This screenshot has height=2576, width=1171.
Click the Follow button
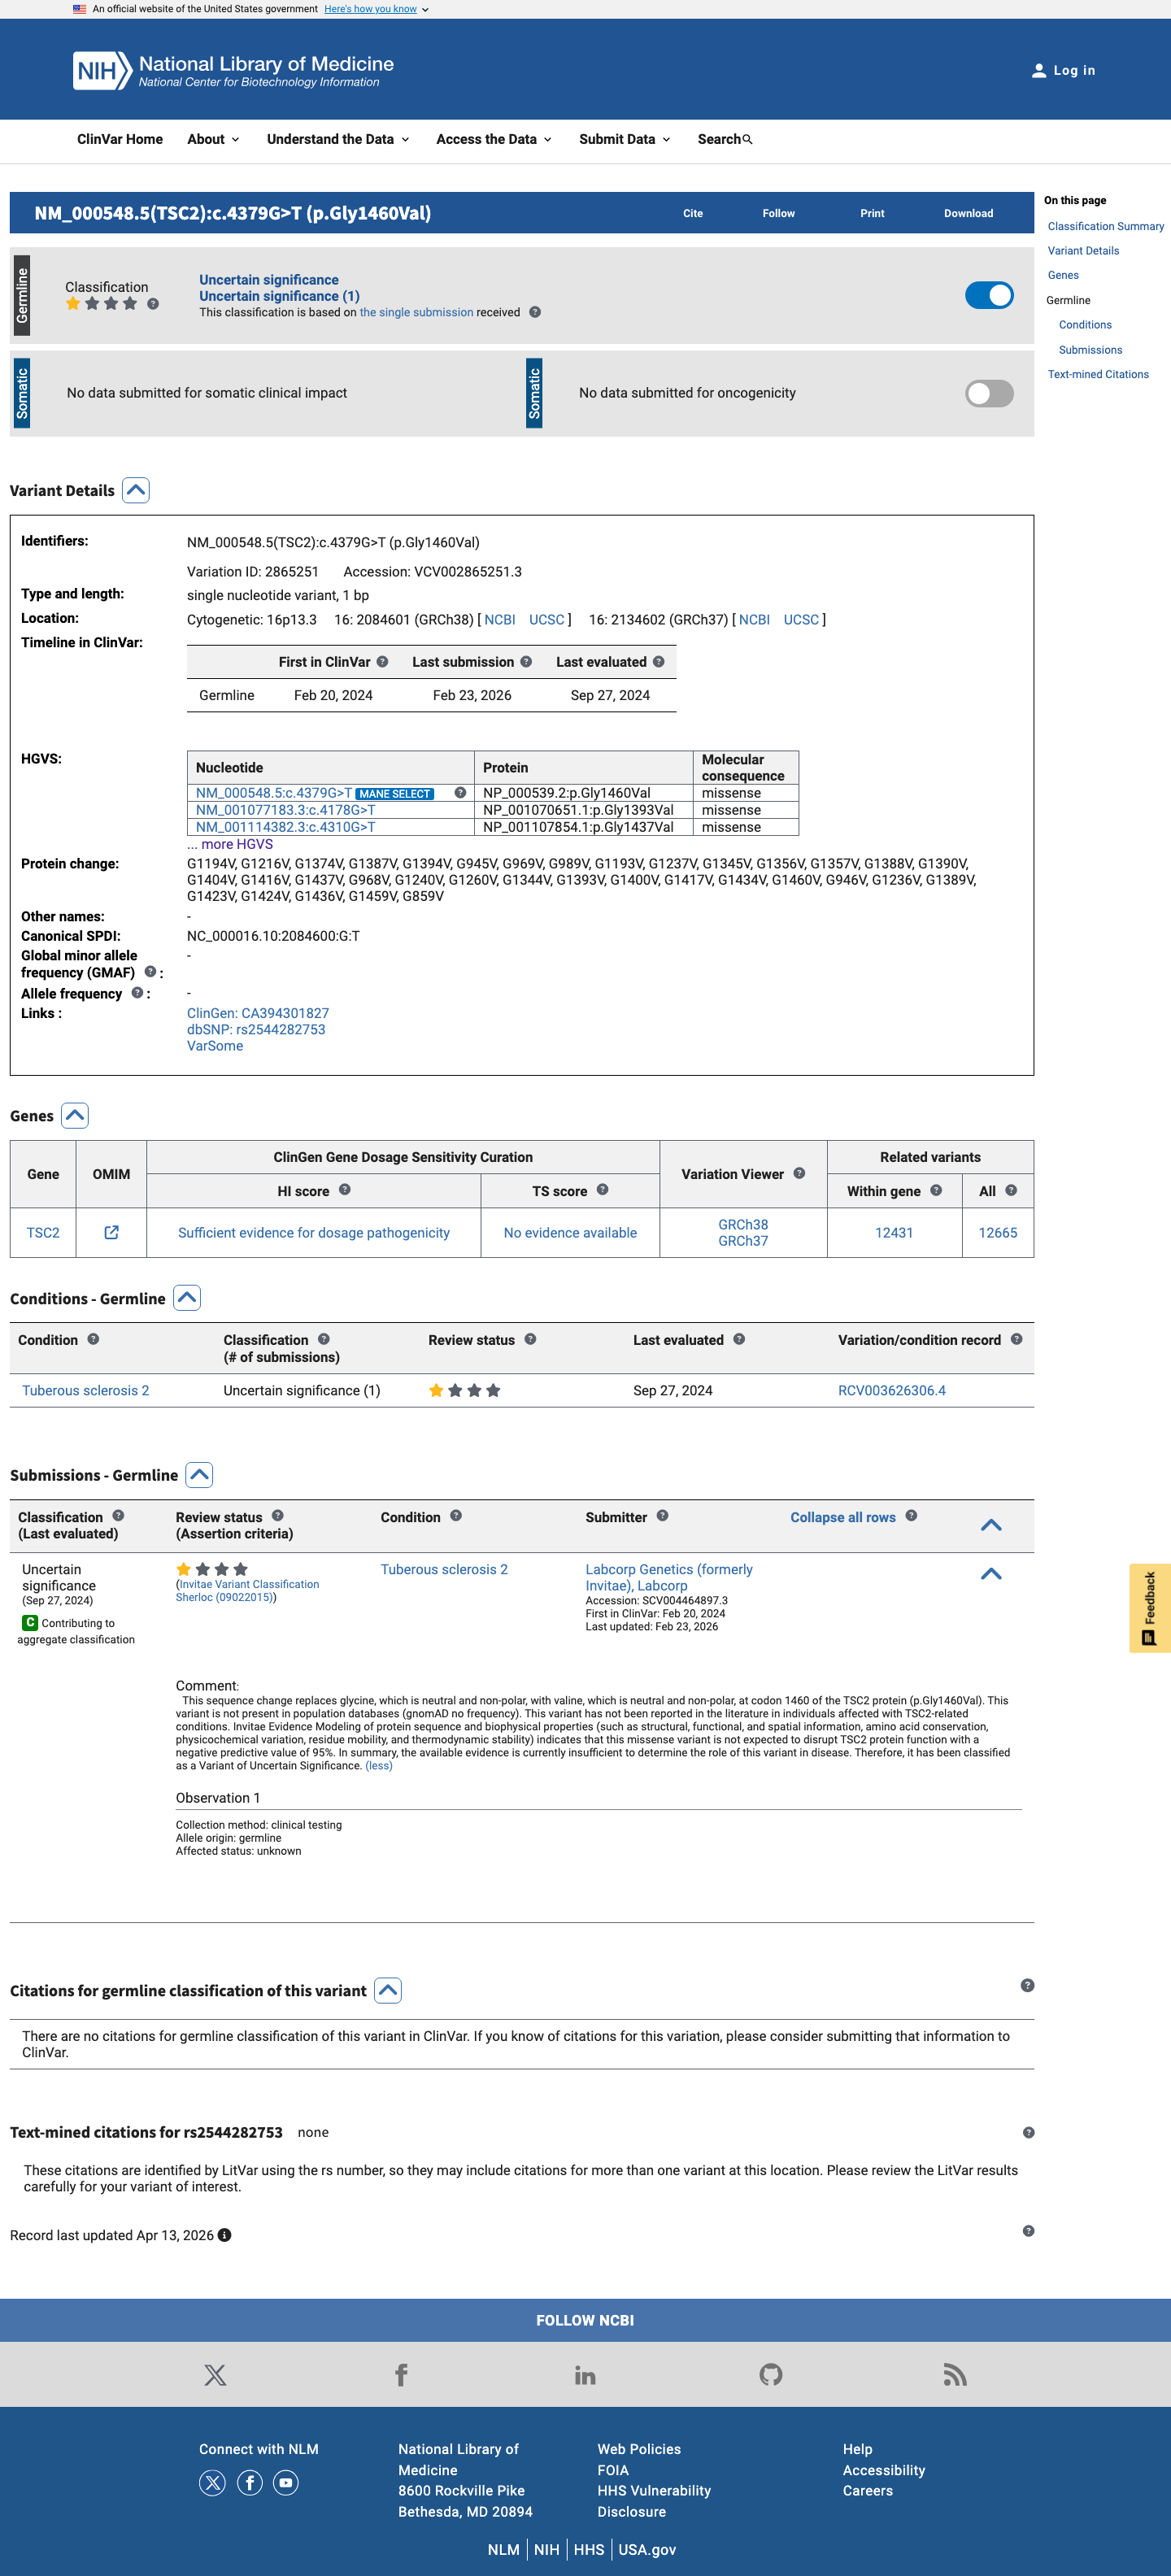pyautogui.click(x=778, y=214)
